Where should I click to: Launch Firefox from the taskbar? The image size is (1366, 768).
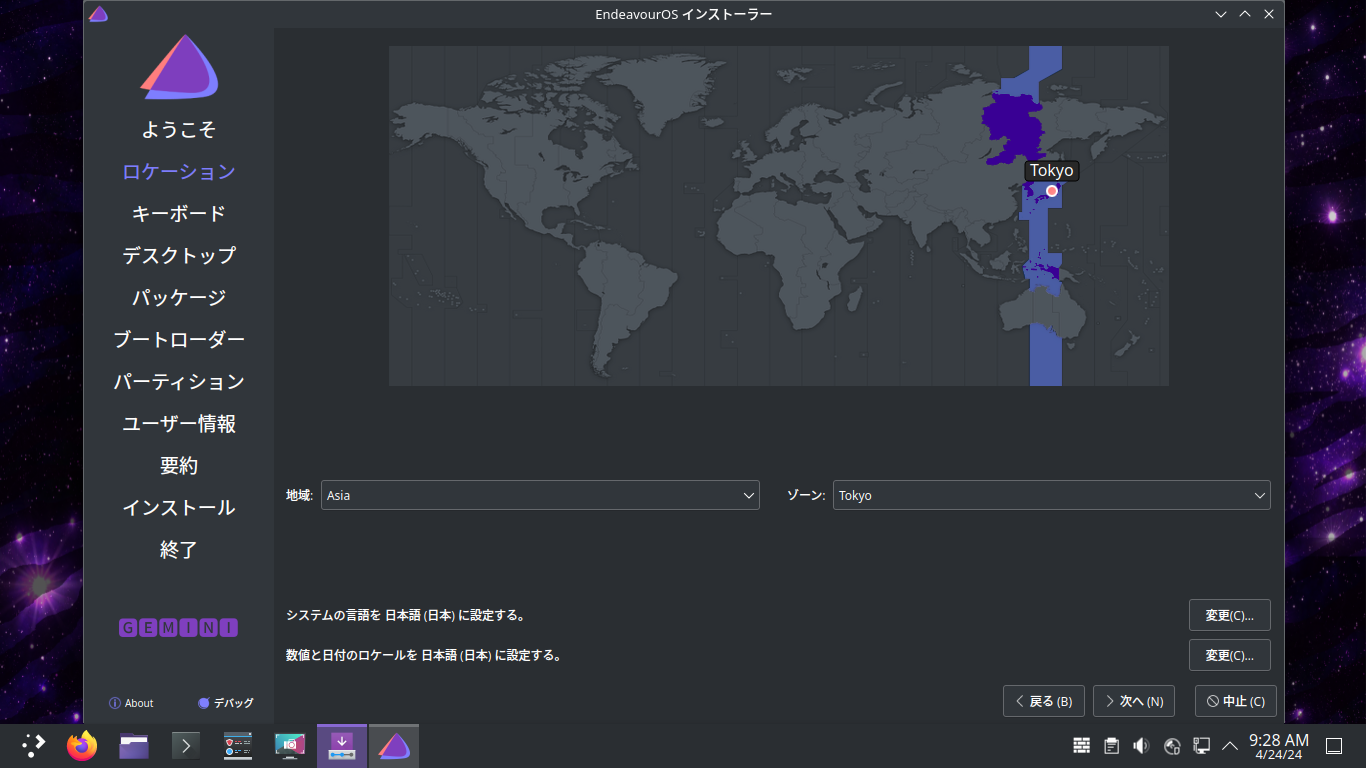click(82, 745)
